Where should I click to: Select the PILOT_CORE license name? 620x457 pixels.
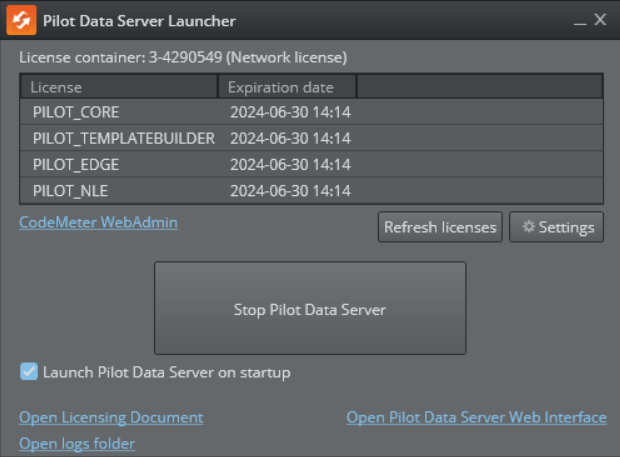[x=76, y=112]
